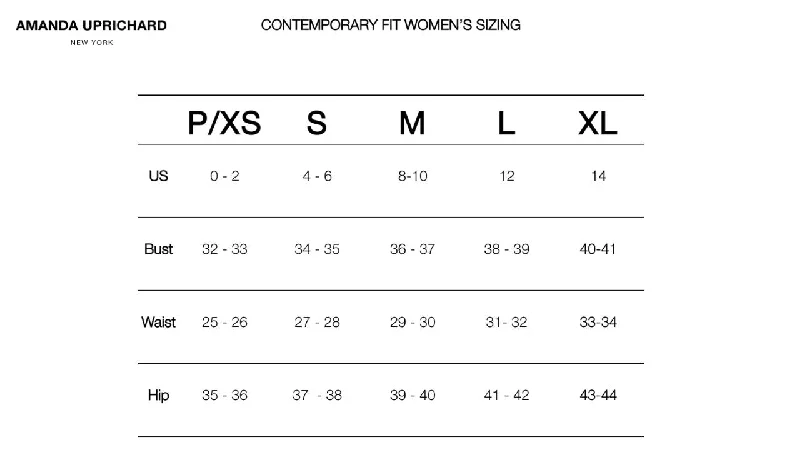Click the Bust row label
Image resolution: width=800 pixels, height=450 pixels.
tap(159, 249)
